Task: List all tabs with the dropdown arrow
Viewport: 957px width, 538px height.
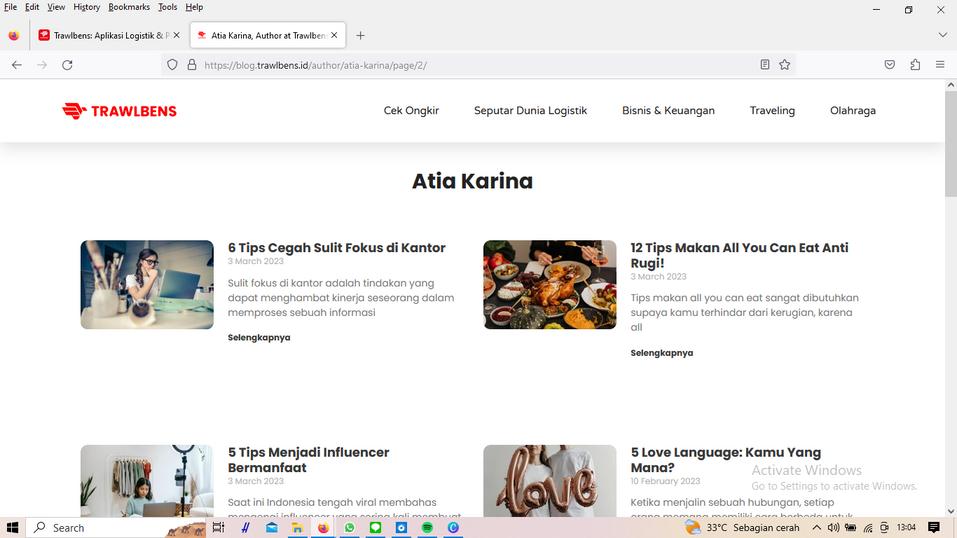Action: click(x=942, y=35)
